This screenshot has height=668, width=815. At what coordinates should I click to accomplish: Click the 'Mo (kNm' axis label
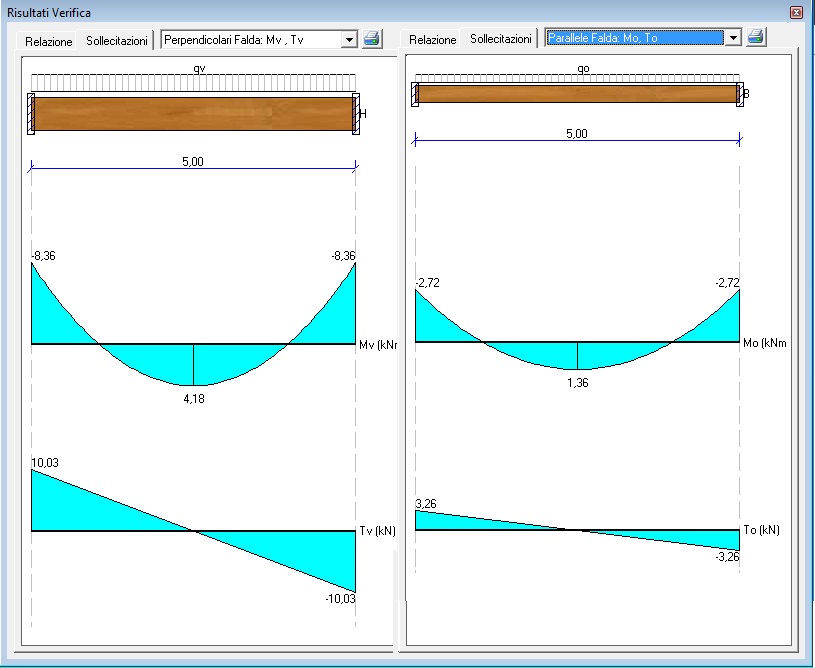765,343
